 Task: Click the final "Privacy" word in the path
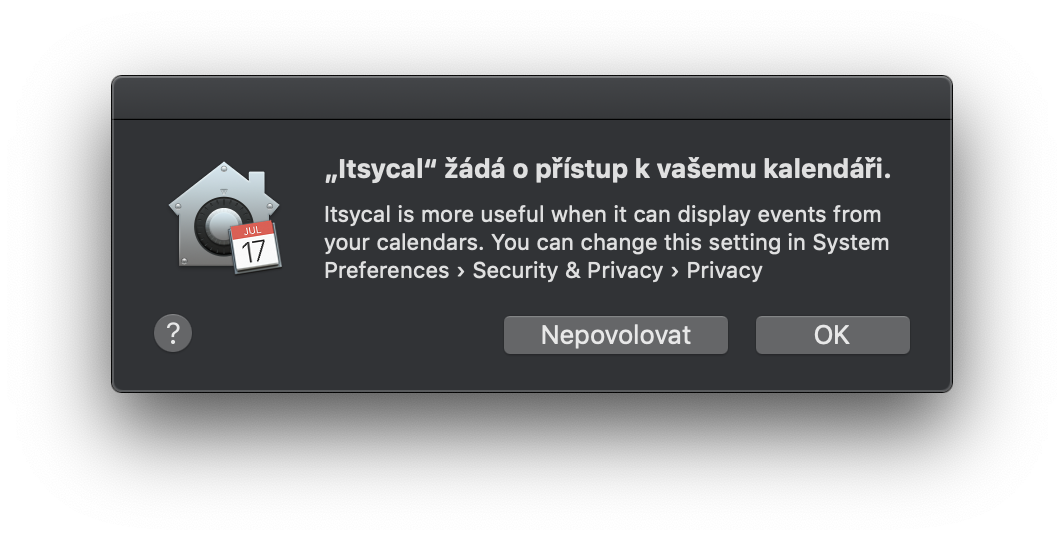click(x=724, y=270)
